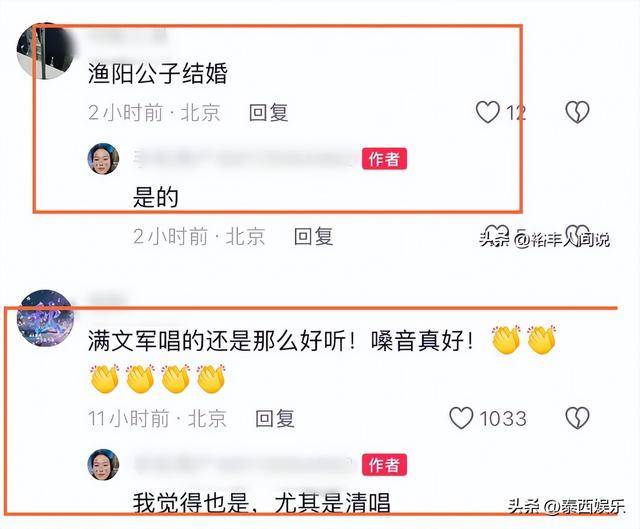Open blurred author name above 我觉得也是
This screenshot has height=529, width=640.
click(x=244, y=465)
